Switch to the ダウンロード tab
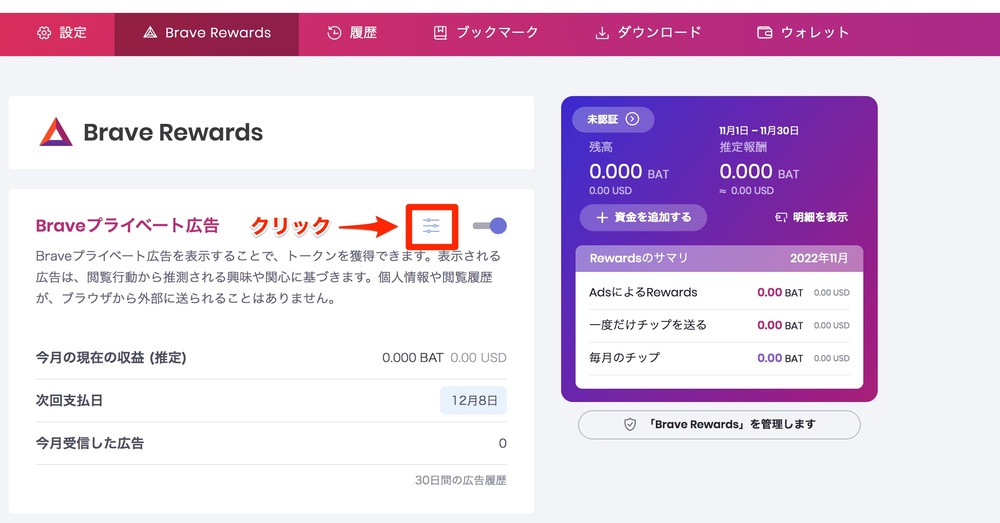 pyautogui.click(x=648, y=33)
